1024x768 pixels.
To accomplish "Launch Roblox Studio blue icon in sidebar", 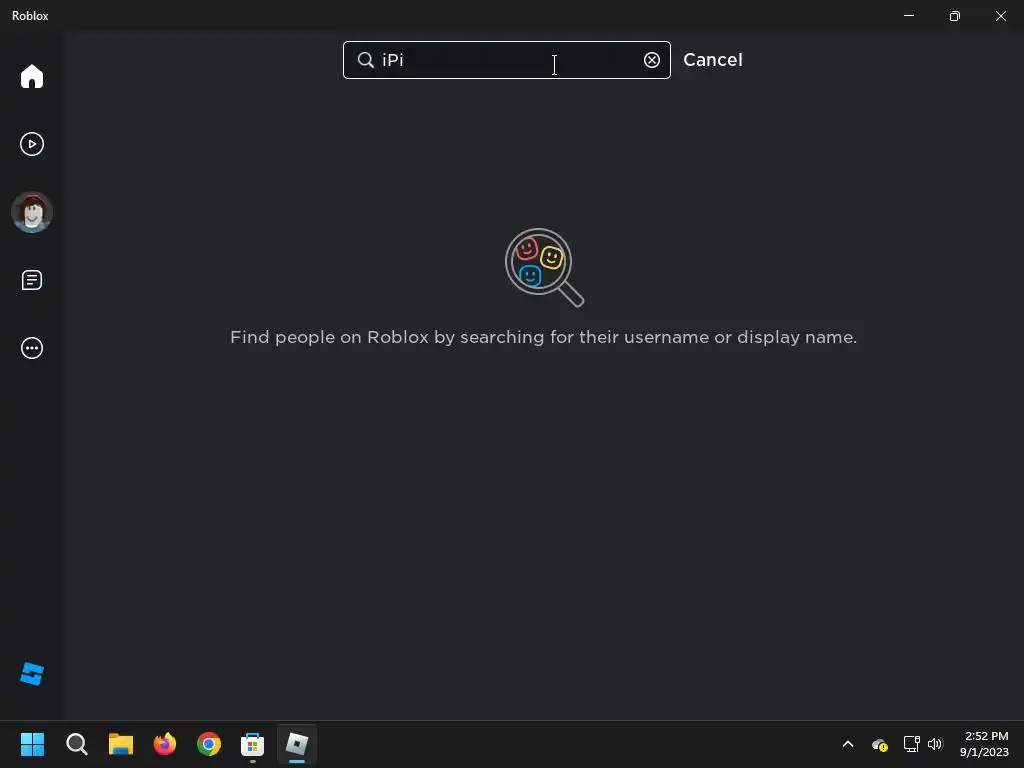I will (x=31, y=674).
